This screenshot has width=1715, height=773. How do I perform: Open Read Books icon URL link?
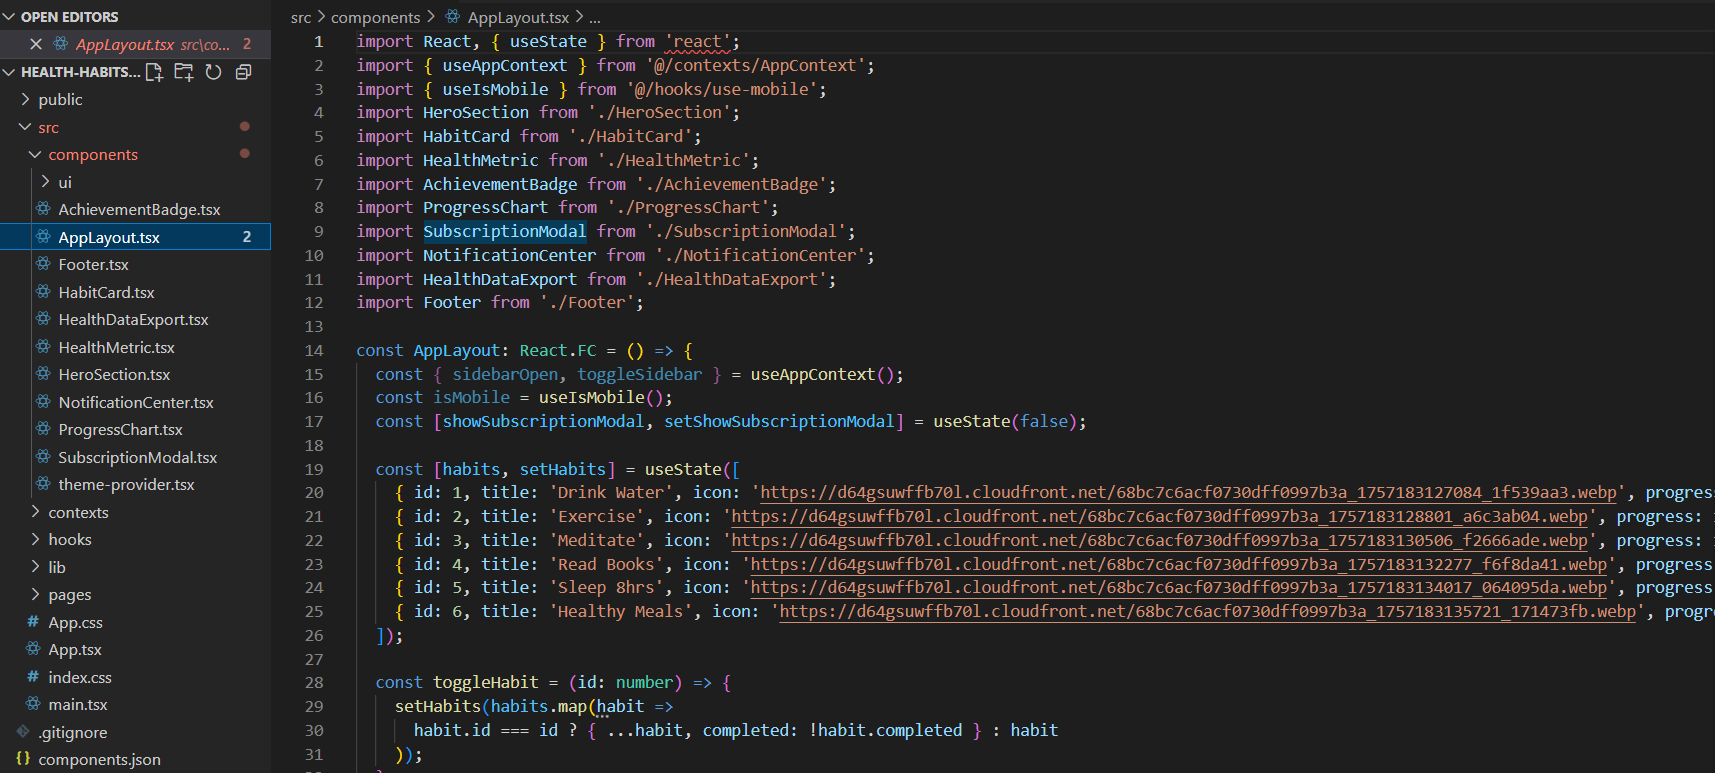point(1178,564)
